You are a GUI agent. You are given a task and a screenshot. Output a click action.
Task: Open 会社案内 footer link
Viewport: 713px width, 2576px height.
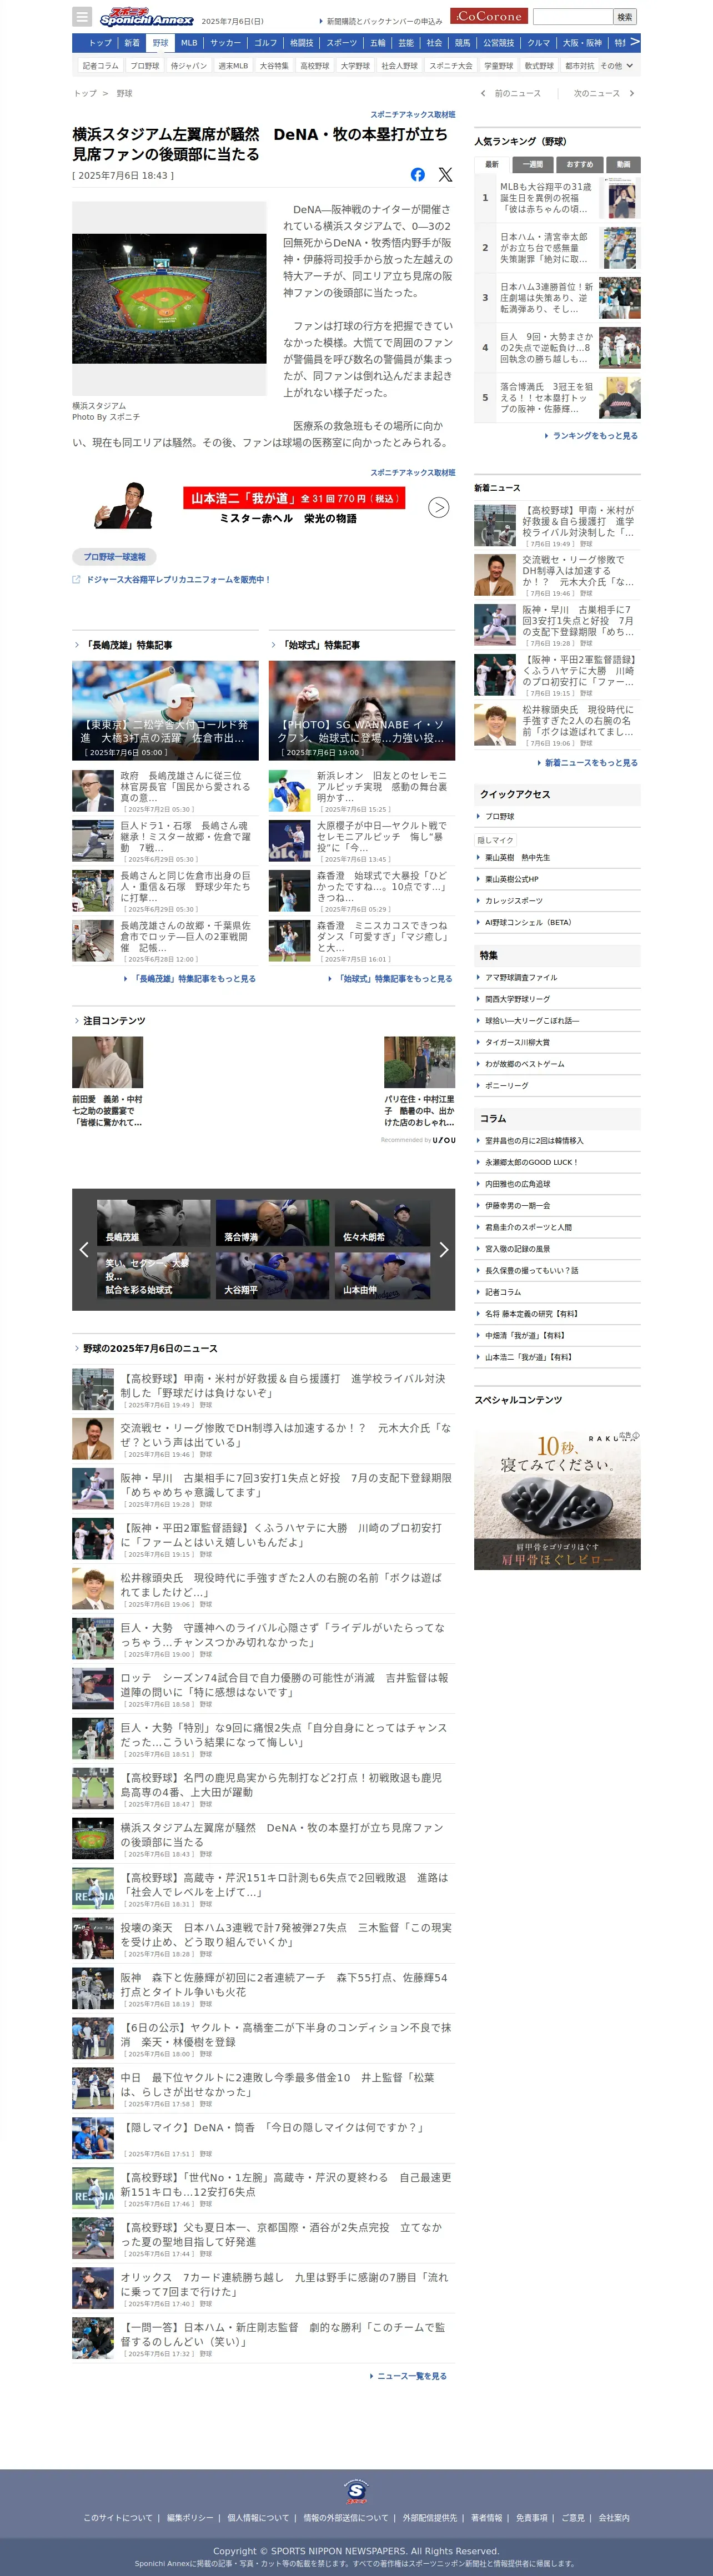(614, 2518)
